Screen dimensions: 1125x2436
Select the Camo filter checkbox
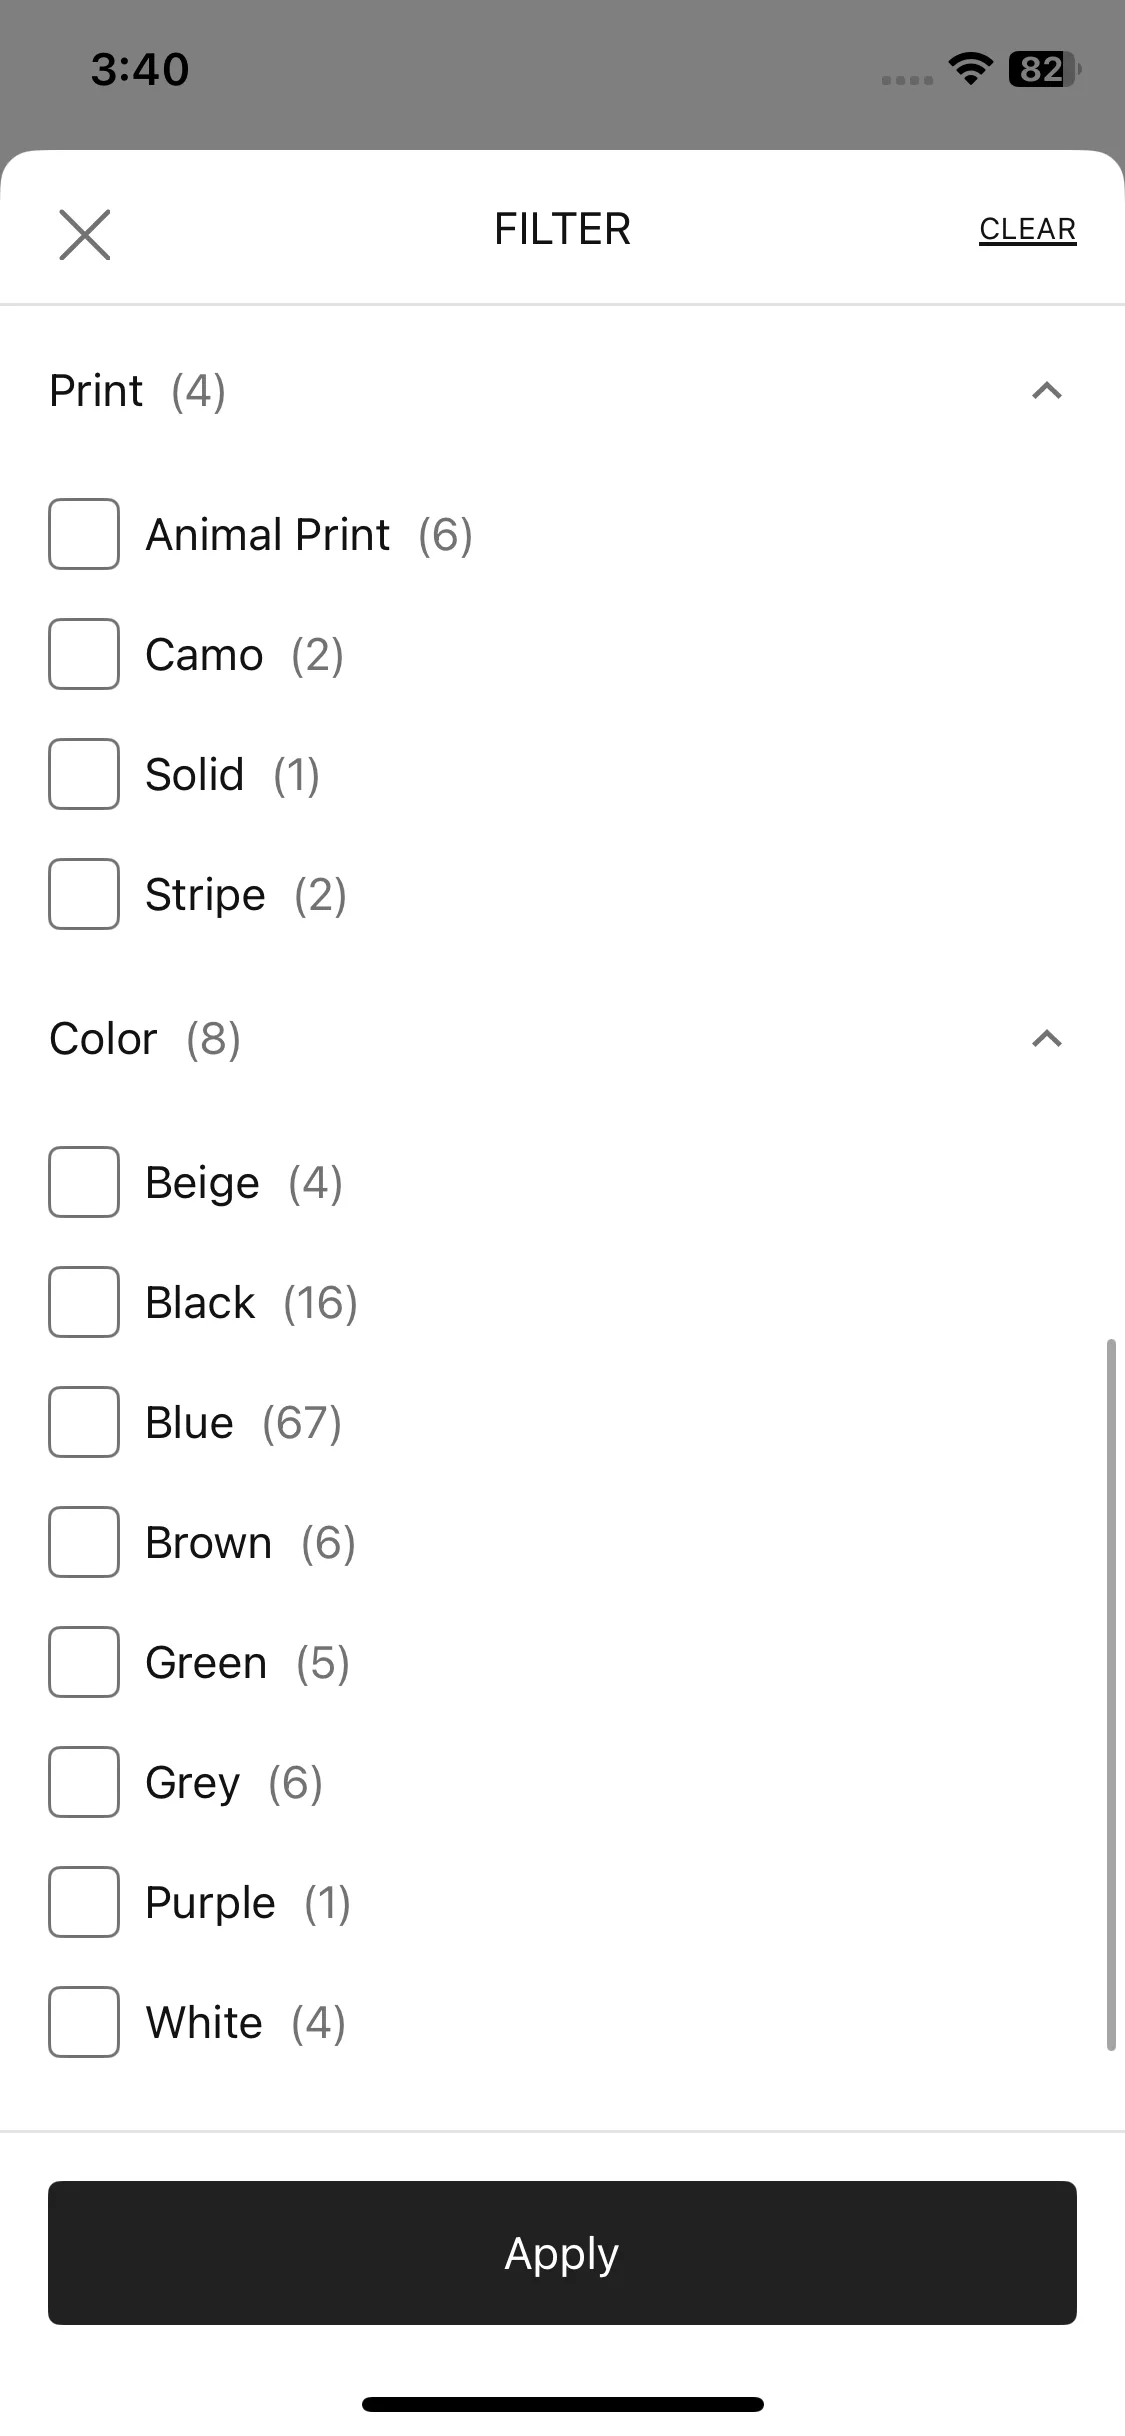(84, 654)
